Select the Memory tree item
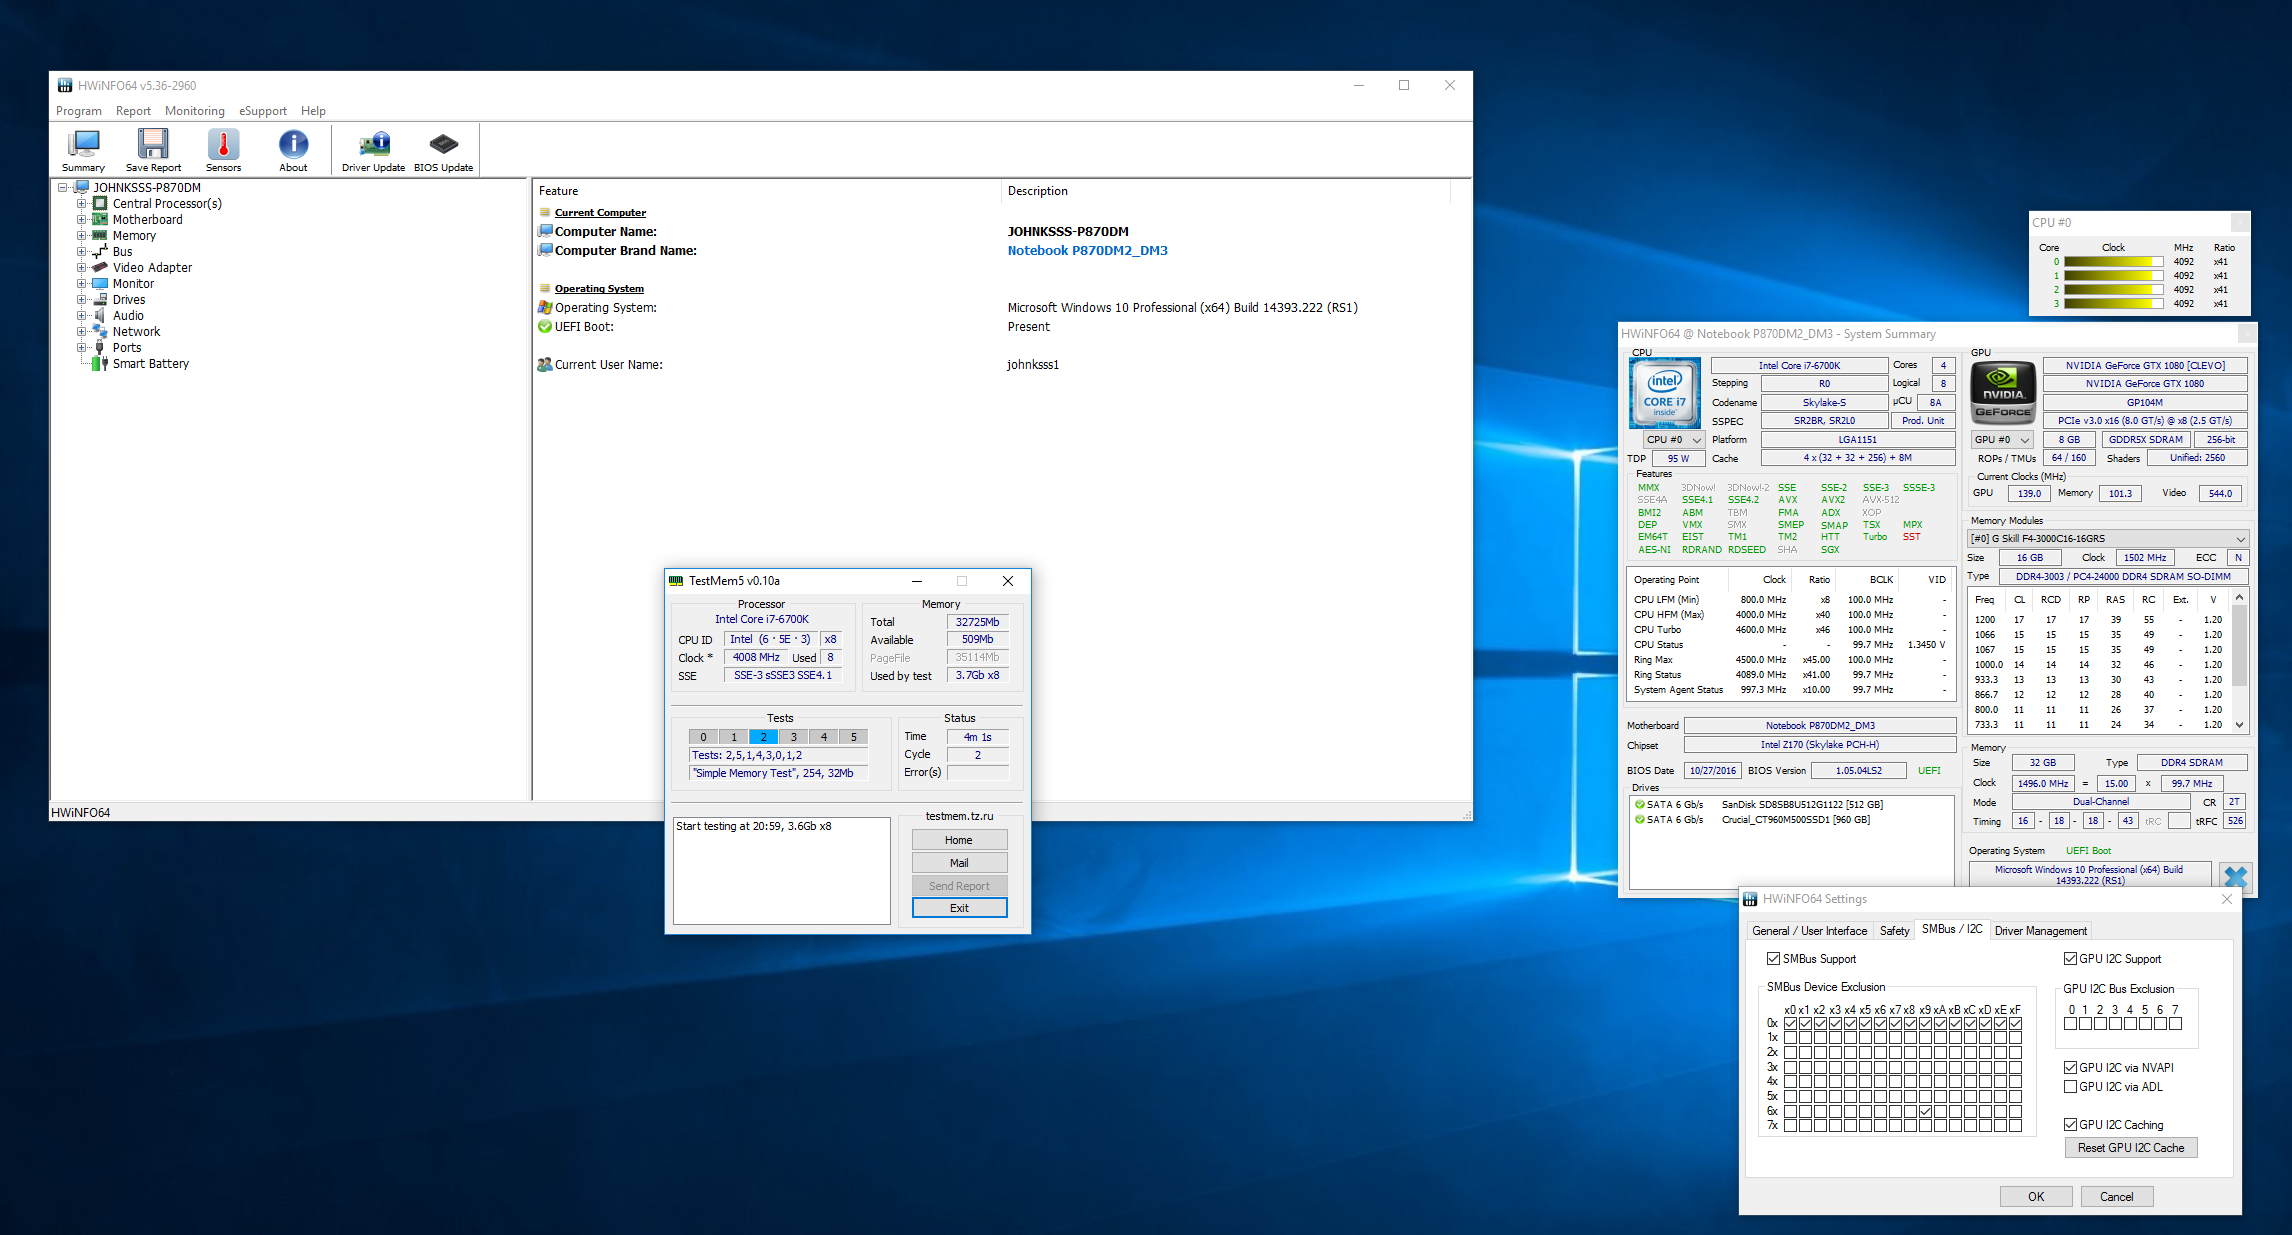Screen dimensions: 2292x1235 click(134, 236)
